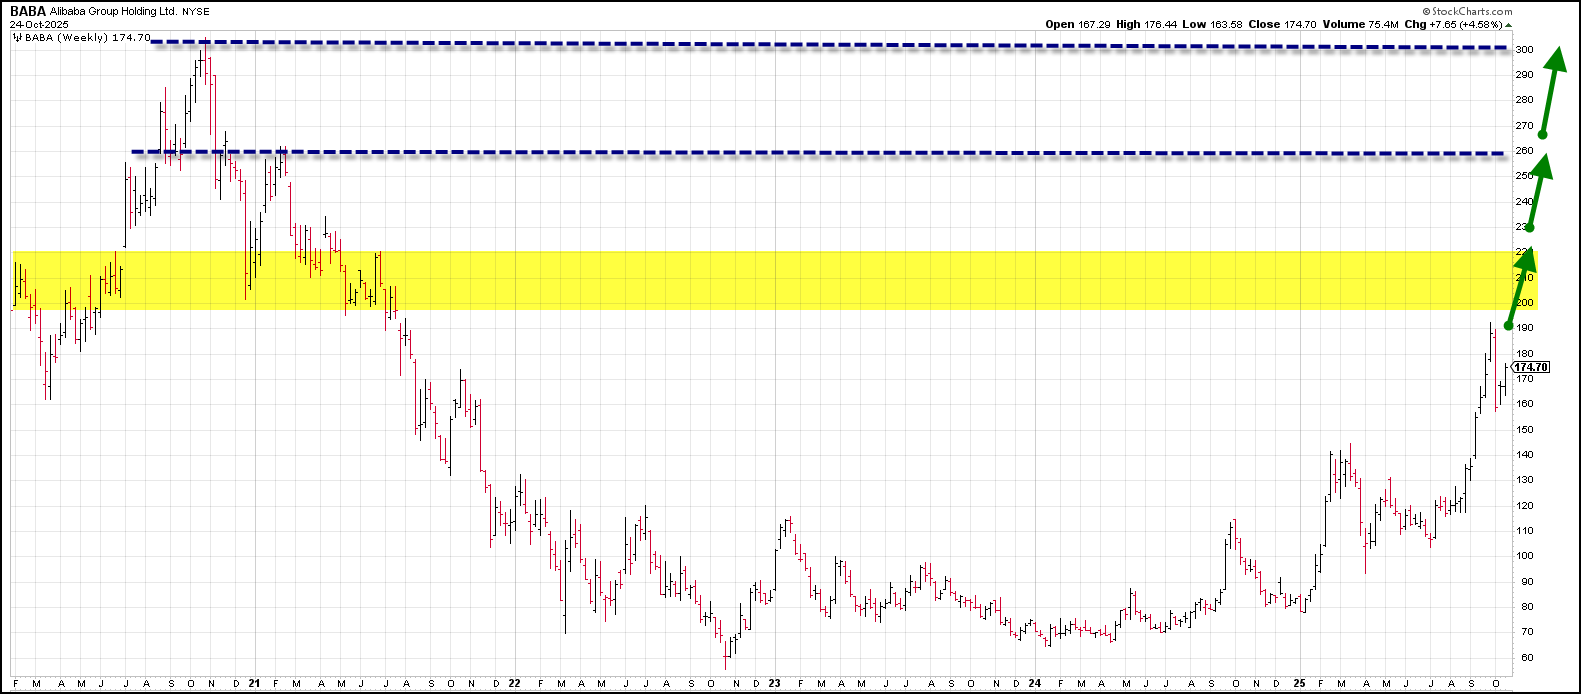Click the Close 174.70 header value
Screen dimensions: 1581x694
tap(1281, 24)
